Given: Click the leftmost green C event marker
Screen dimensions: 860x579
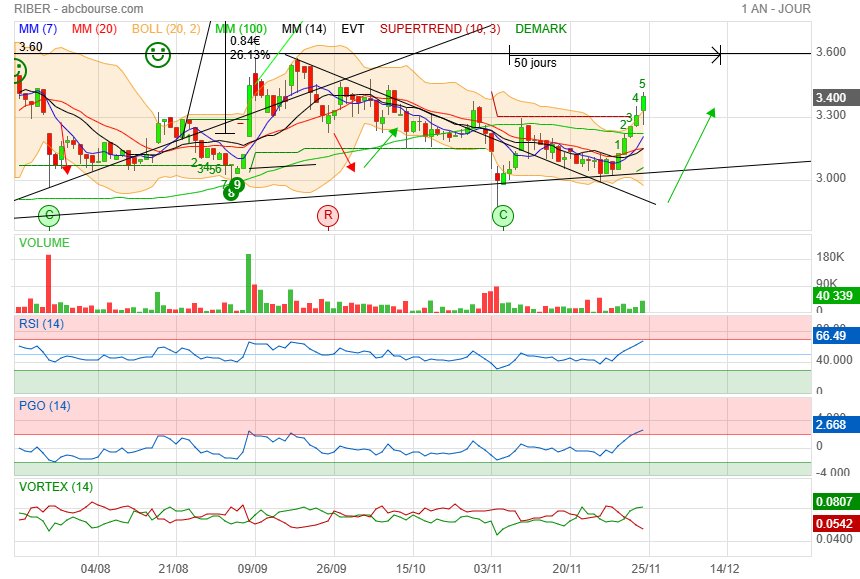Looking at the screenshot, I should 49,215.
